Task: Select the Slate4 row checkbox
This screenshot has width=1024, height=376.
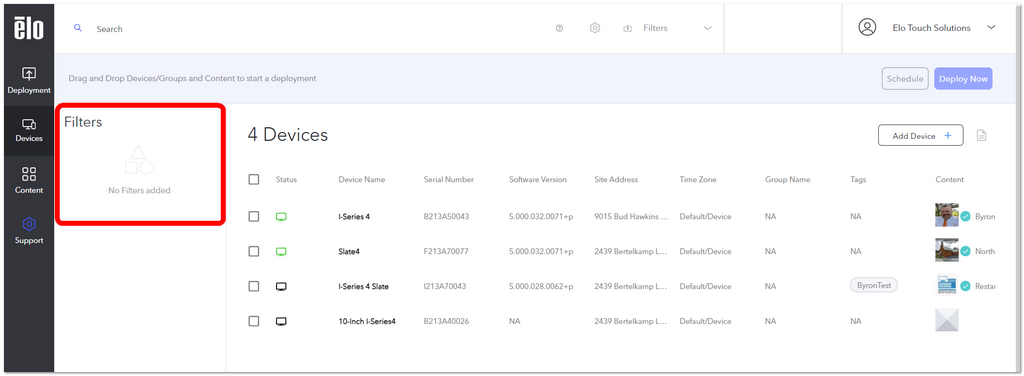Action: 254,251
